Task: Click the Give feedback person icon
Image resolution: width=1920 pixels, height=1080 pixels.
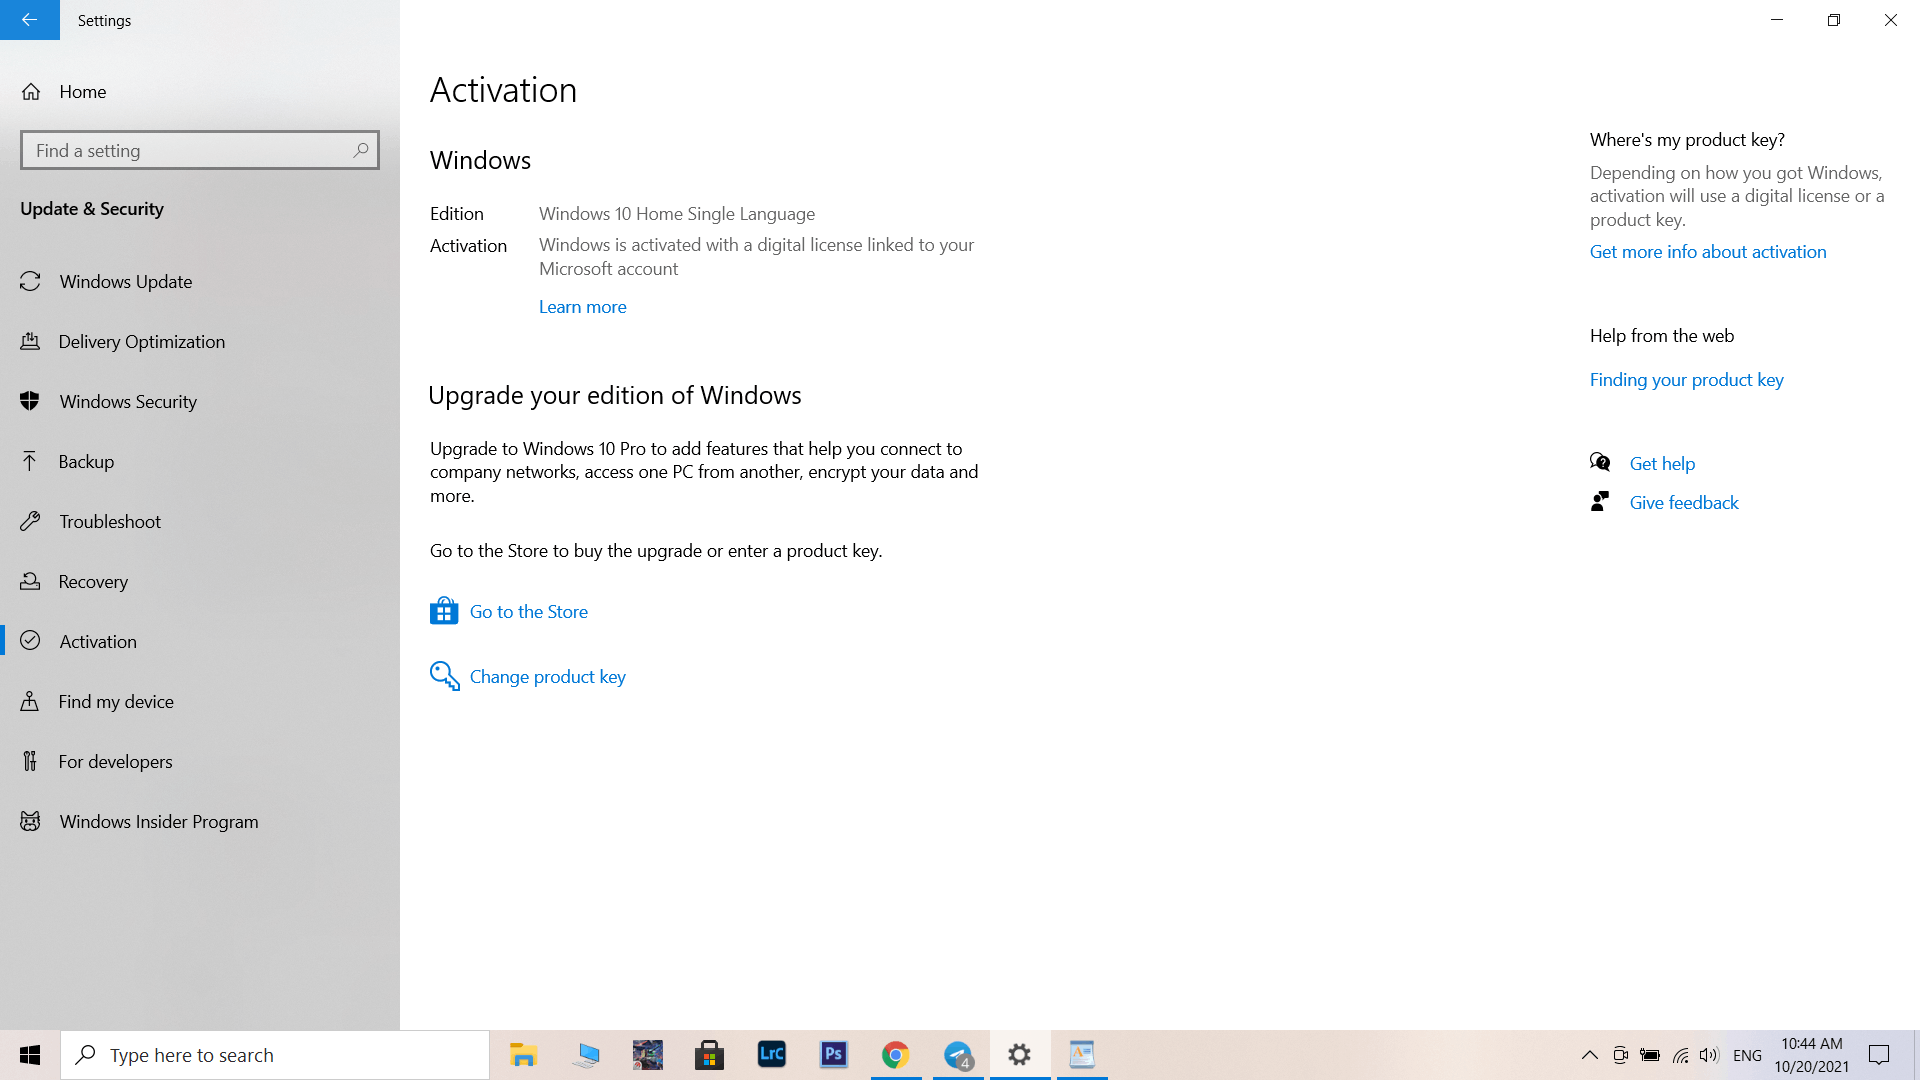Action: click(1600, 501)
